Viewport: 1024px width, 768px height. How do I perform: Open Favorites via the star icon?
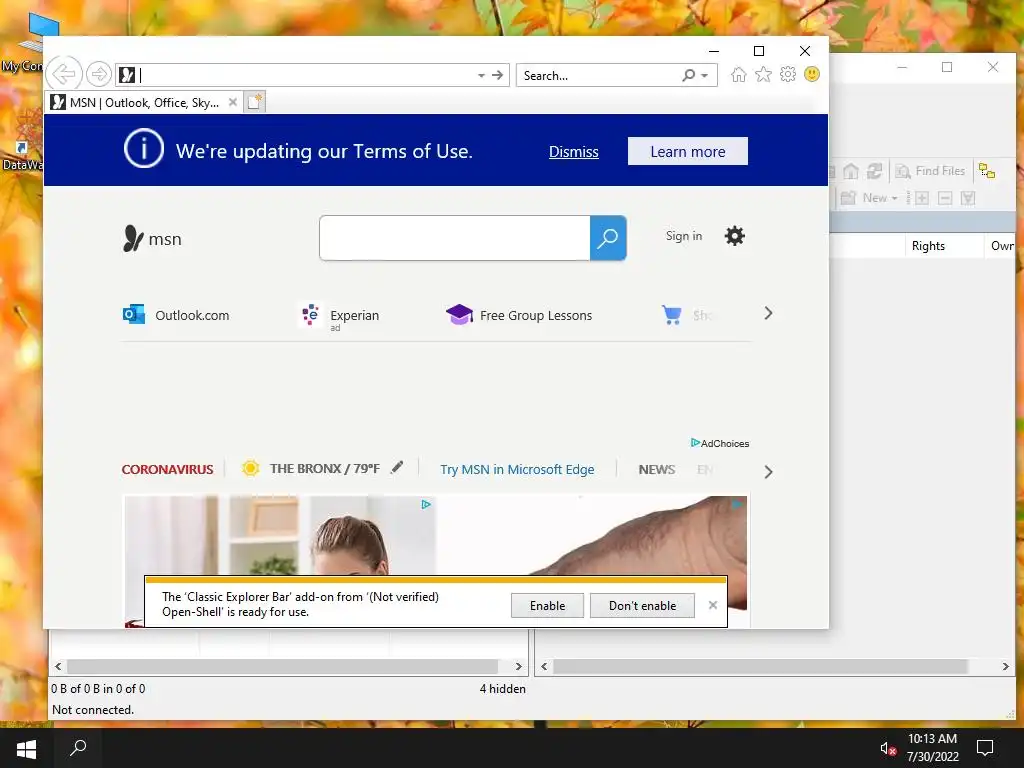pyautogui.click(x=763, y=74)
